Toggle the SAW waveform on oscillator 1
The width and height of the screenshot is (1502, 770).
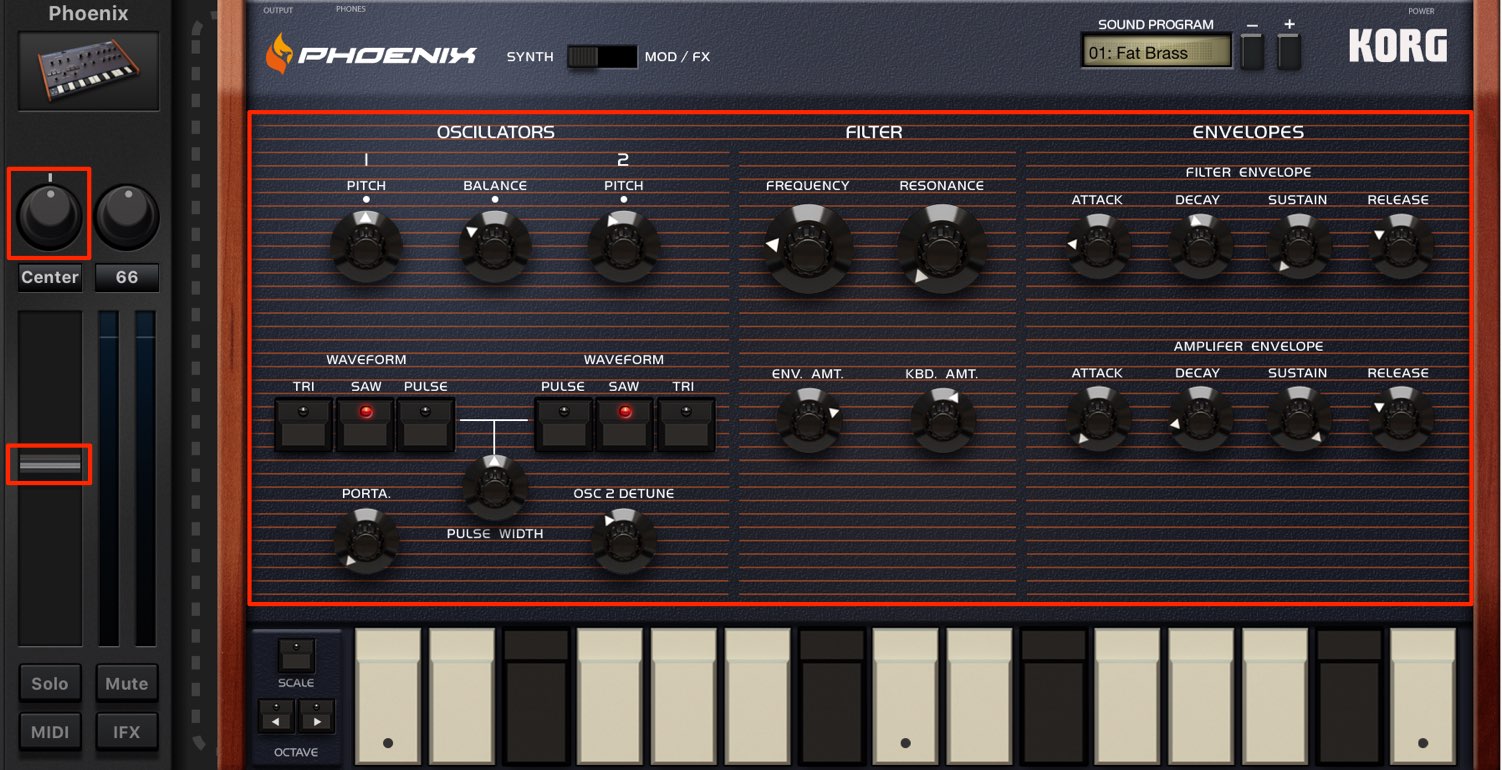coord(365,424)
